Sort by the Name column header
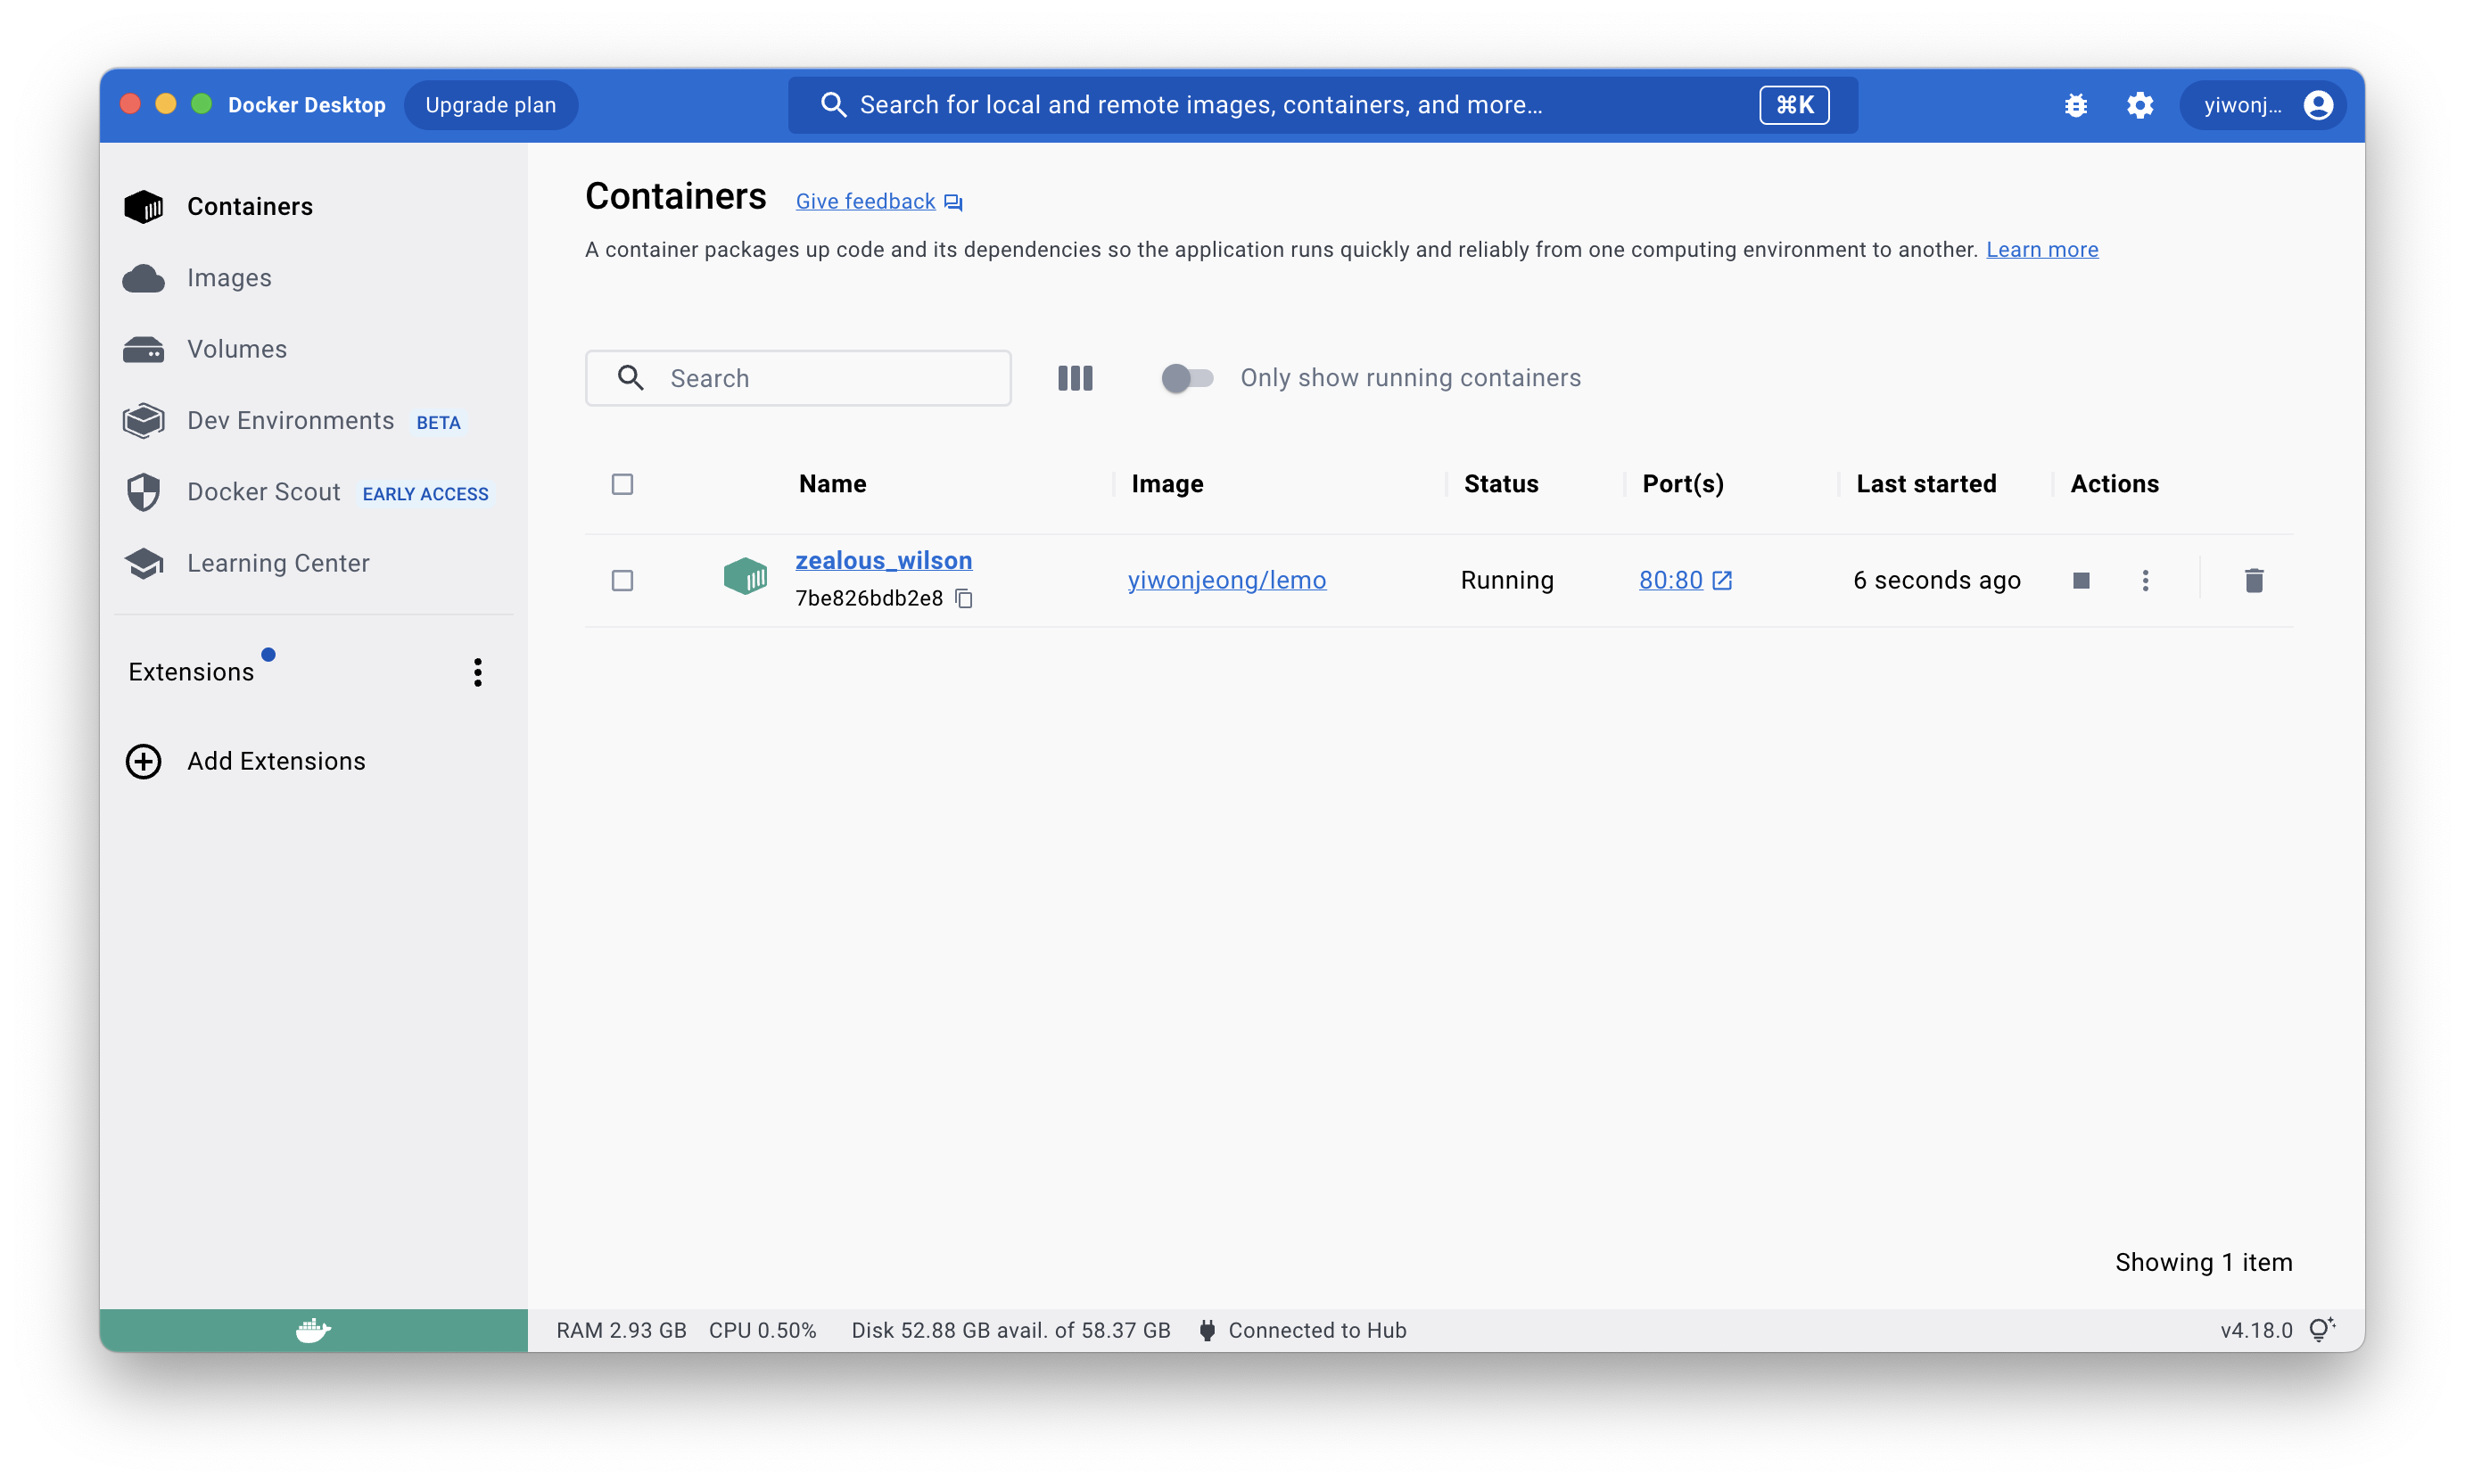2465x1484 pixels. (832, 484)
